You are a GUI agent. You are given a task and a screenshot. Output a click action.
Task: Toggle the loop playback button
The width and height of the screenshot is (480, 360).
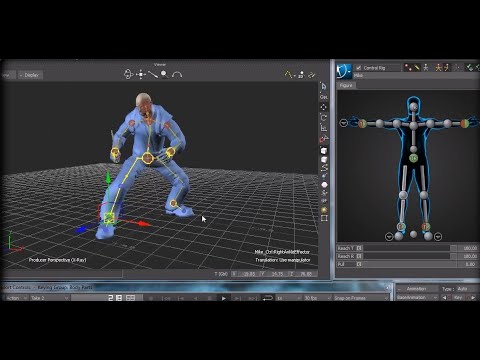(x=268, y=298)
